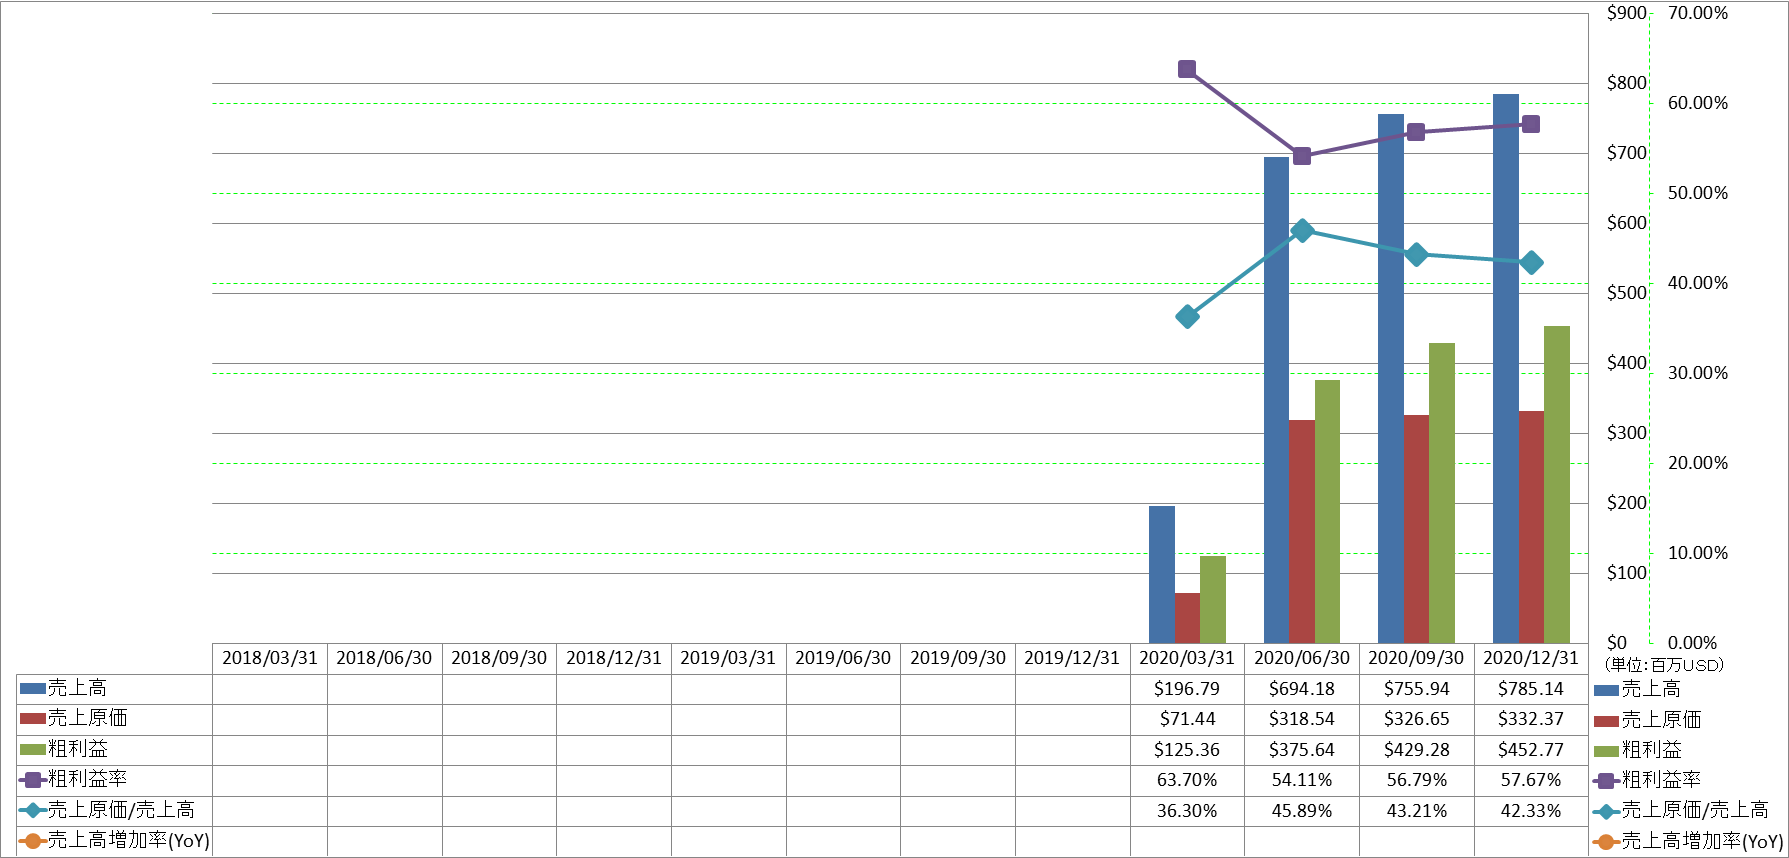Click the blue 売上高 bar for 2020/12/31
The image size is (1789, 858).
[x=1505, y=368]
